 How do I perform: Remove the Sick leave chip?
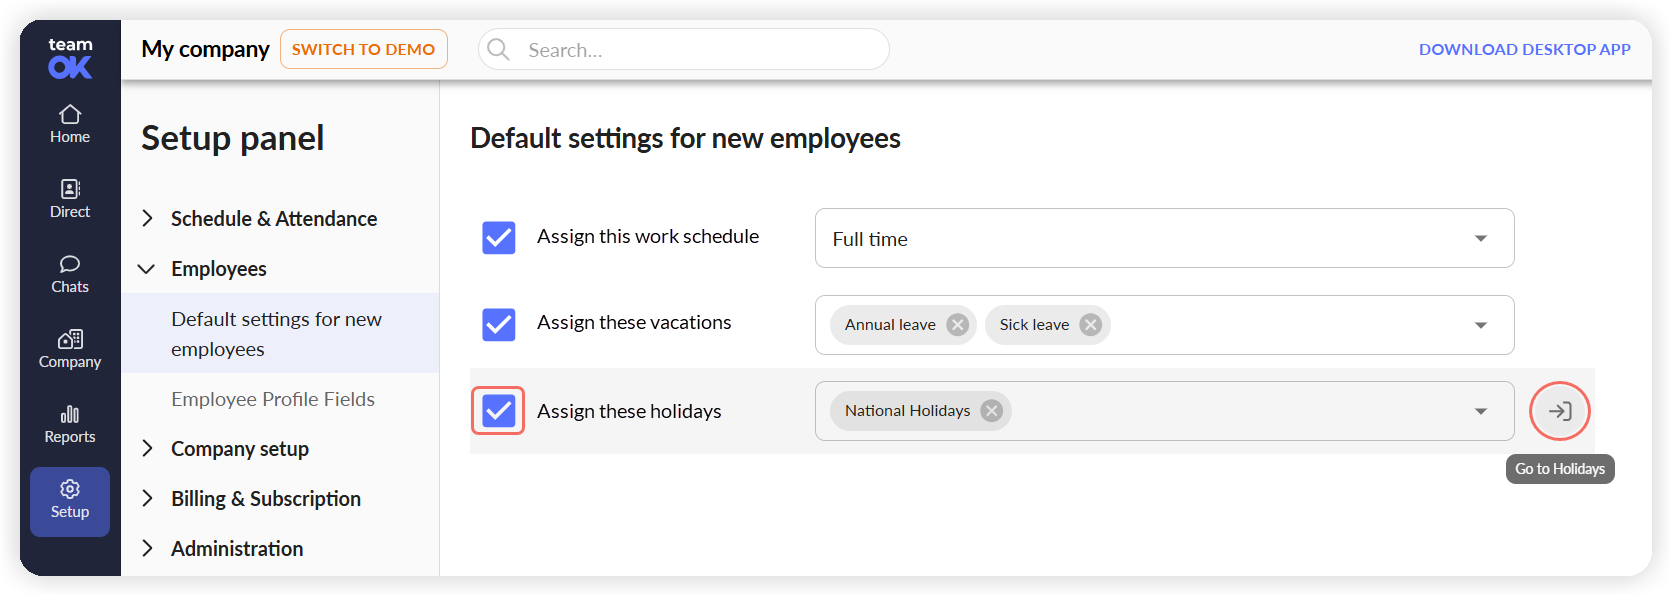point(1091,325)
